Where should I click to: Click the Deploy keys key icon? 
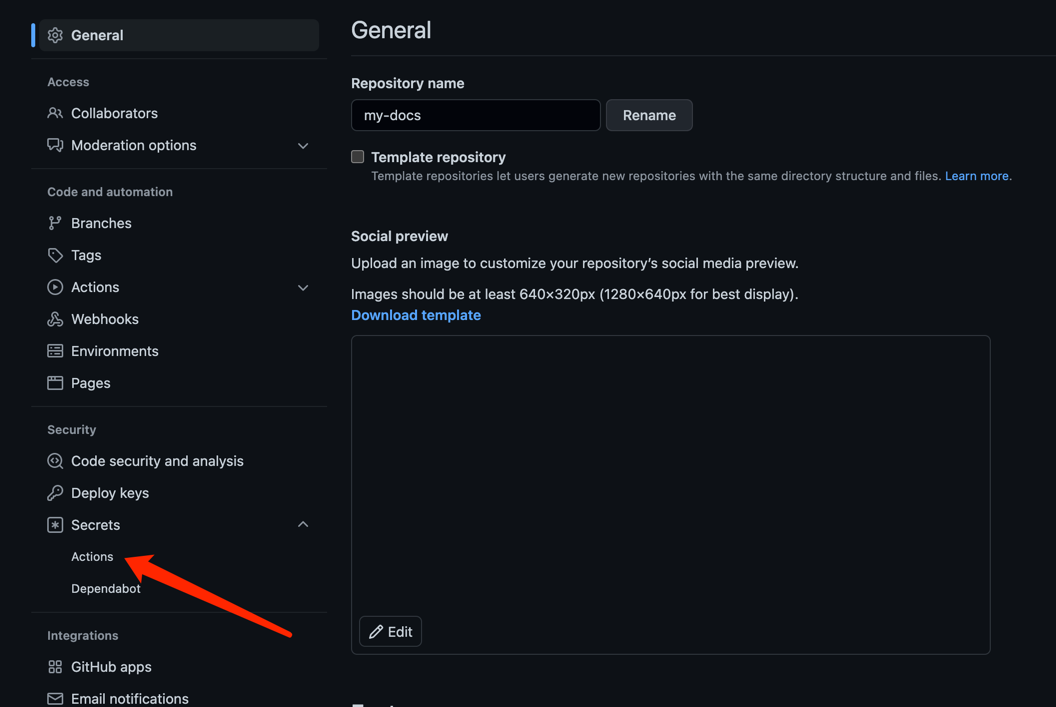tap(55, 493)
